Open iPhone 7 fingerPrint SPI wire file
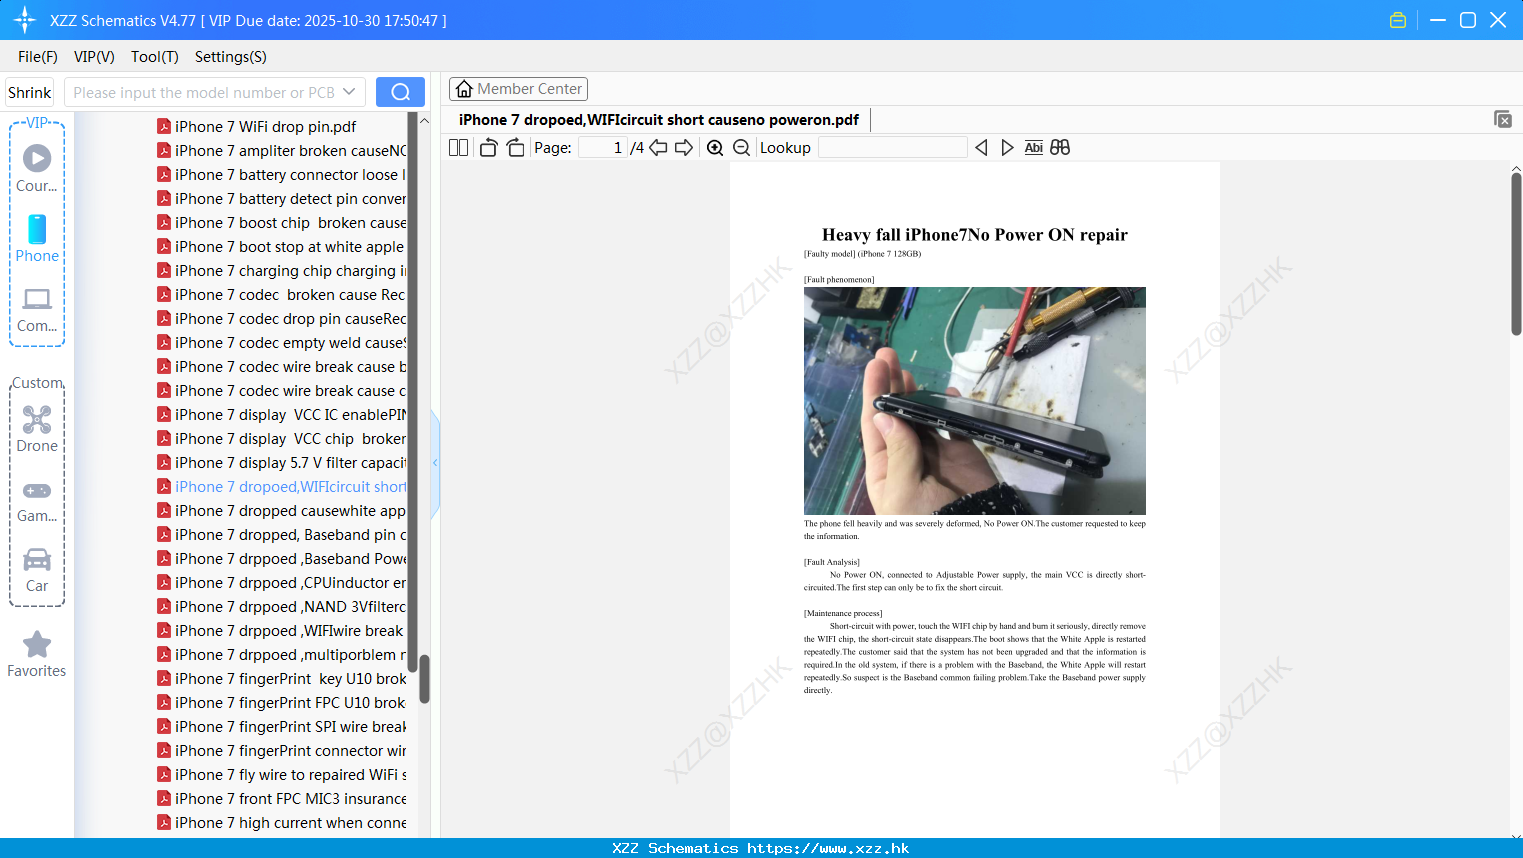1523x858 pixels. click(x=281, y=726)
